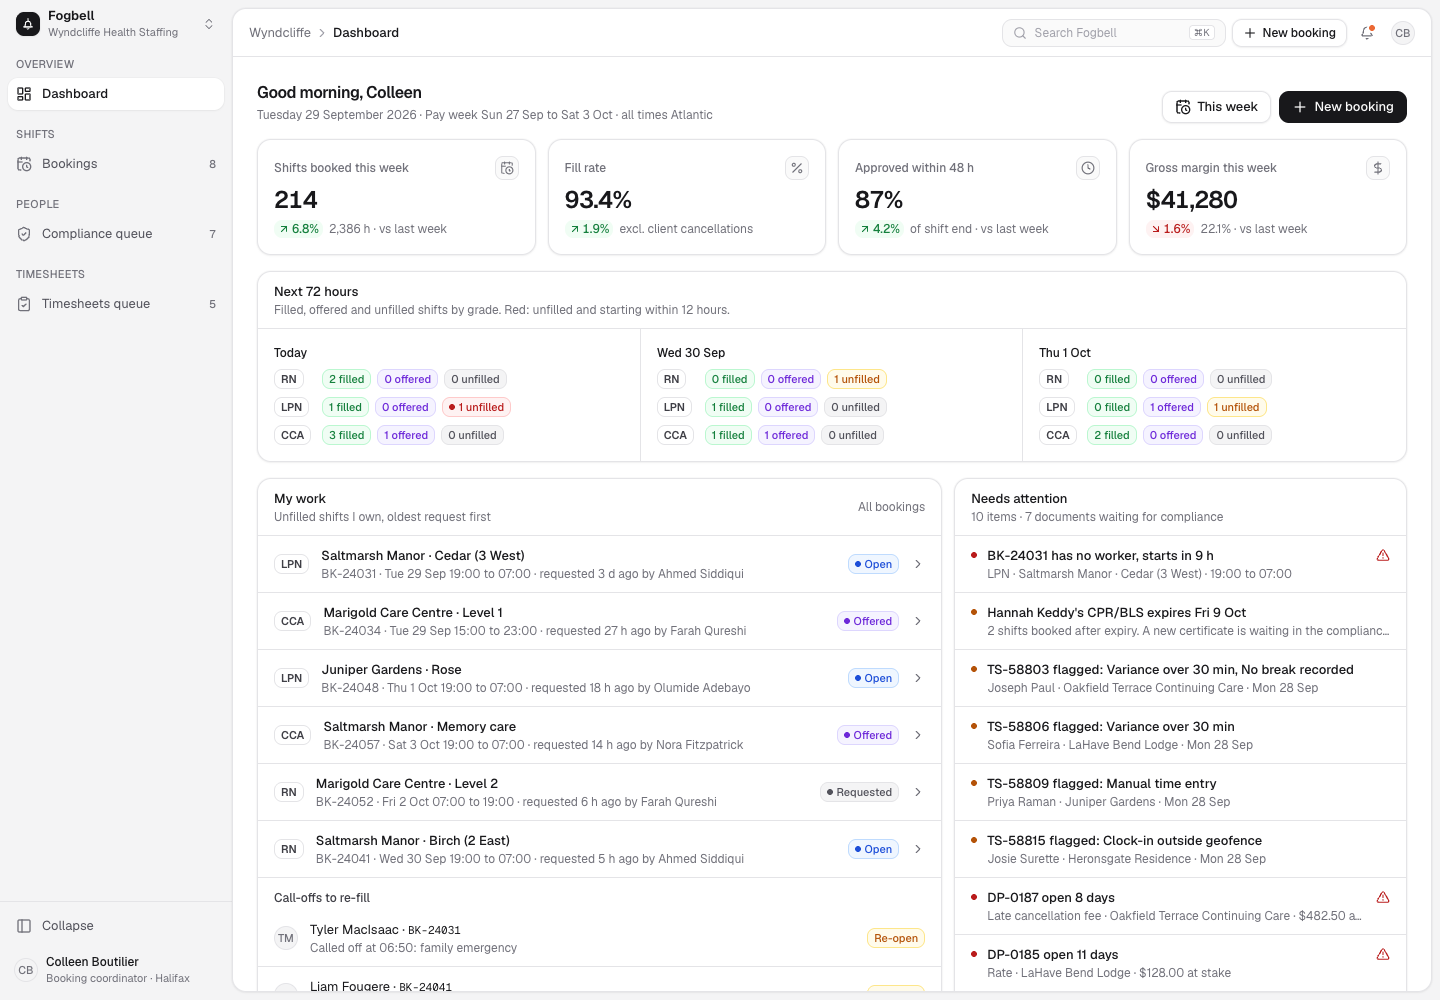
Task: Click the Collapse panel icon
Action: (x=24, y=926)
